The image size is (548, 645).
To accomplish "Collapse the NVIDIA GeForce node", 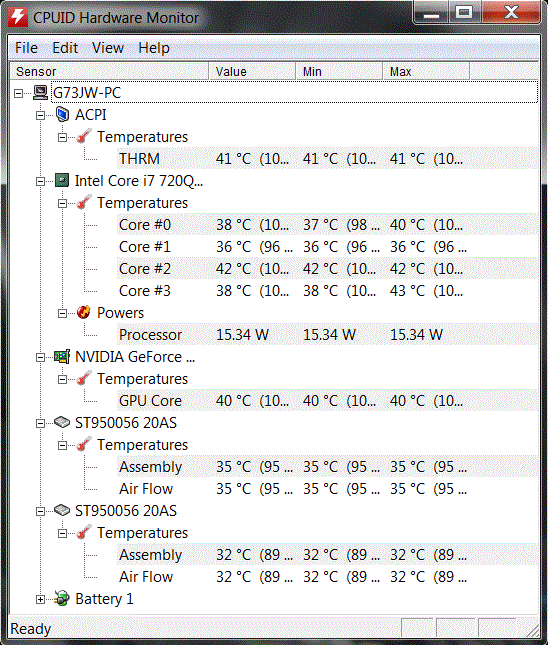I will pyautogui.click(x=40, y=357).
